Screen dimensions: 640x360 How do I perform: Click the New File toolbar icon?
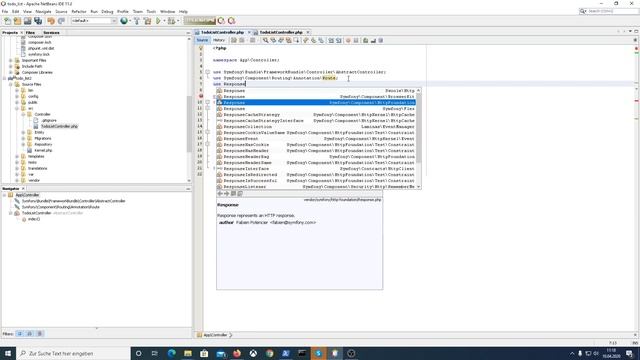pyautogui.click(x=7, y=21)
